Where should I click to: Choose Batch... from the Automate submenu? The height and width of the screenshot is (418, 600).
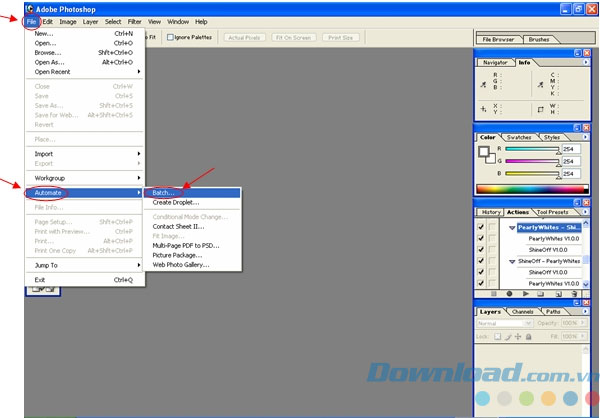click(192, 193)
